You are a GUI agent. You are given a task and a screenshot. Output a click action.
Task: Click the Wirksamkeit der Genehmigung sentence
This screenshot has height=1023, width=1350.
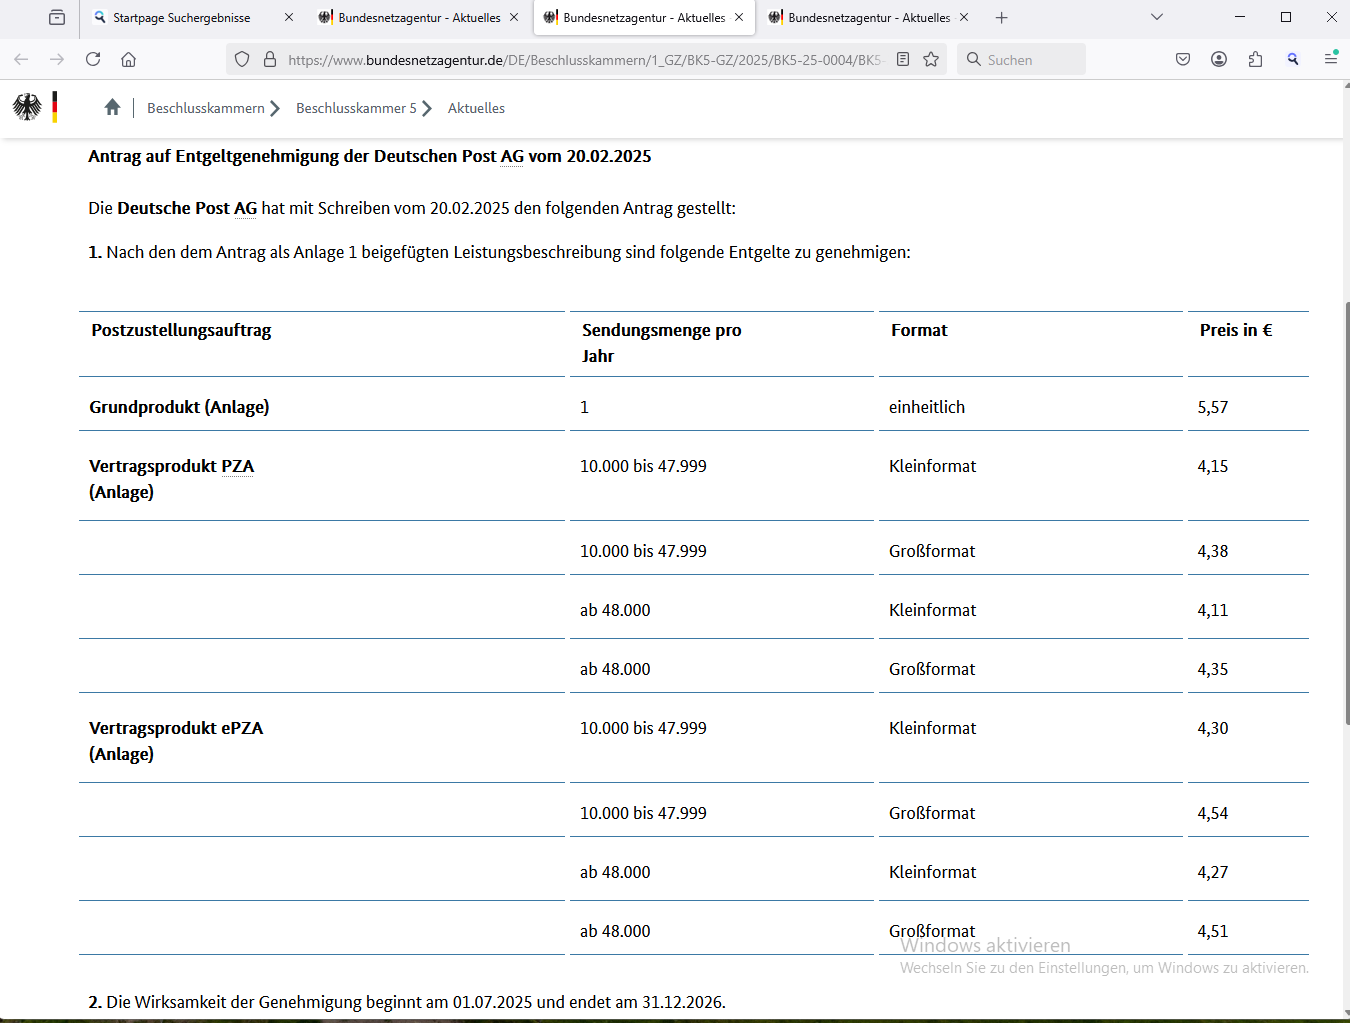pyautogui.click(x=407, y=1002)
